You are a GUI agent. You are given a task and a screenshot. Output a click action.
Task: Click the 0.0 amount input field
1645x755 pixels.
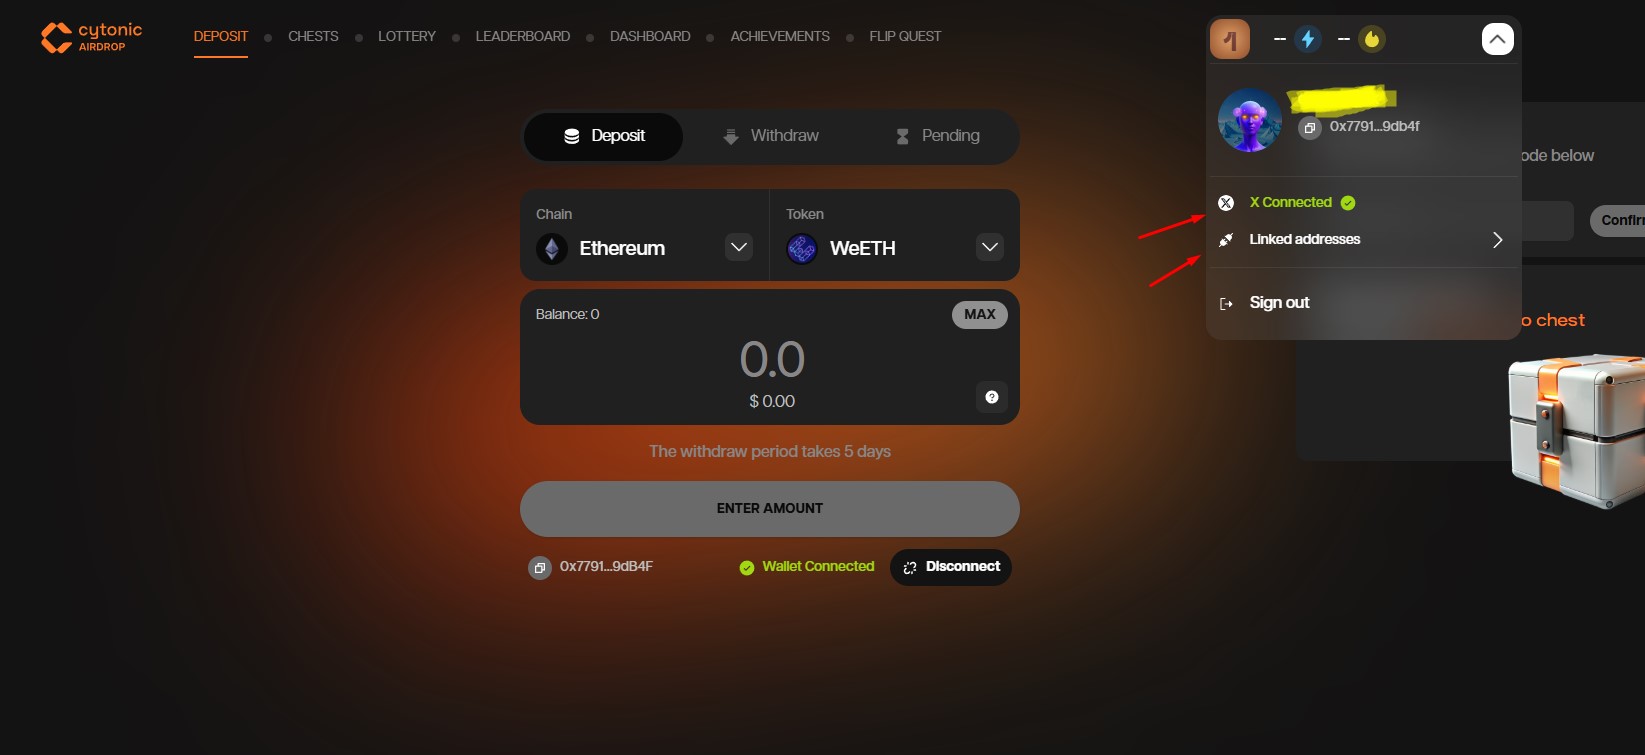(771, 359)
